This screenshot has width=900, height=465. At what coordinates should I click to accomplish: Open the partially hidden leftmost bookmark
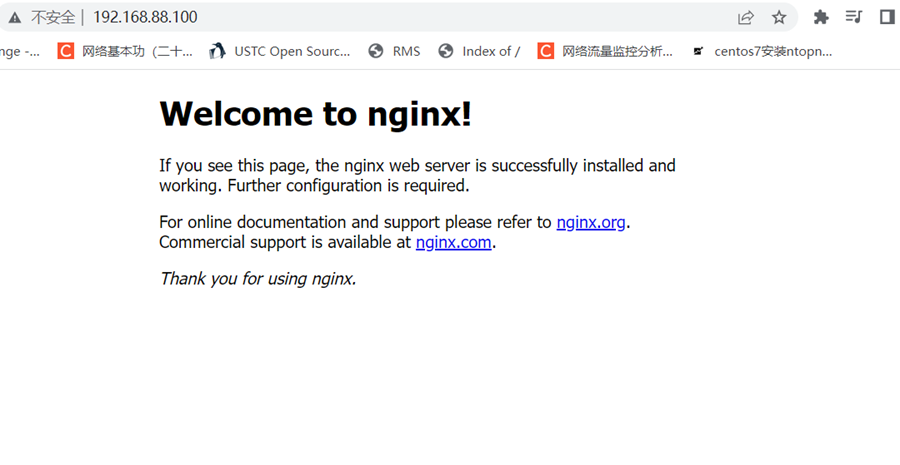(x=19, y=51)
